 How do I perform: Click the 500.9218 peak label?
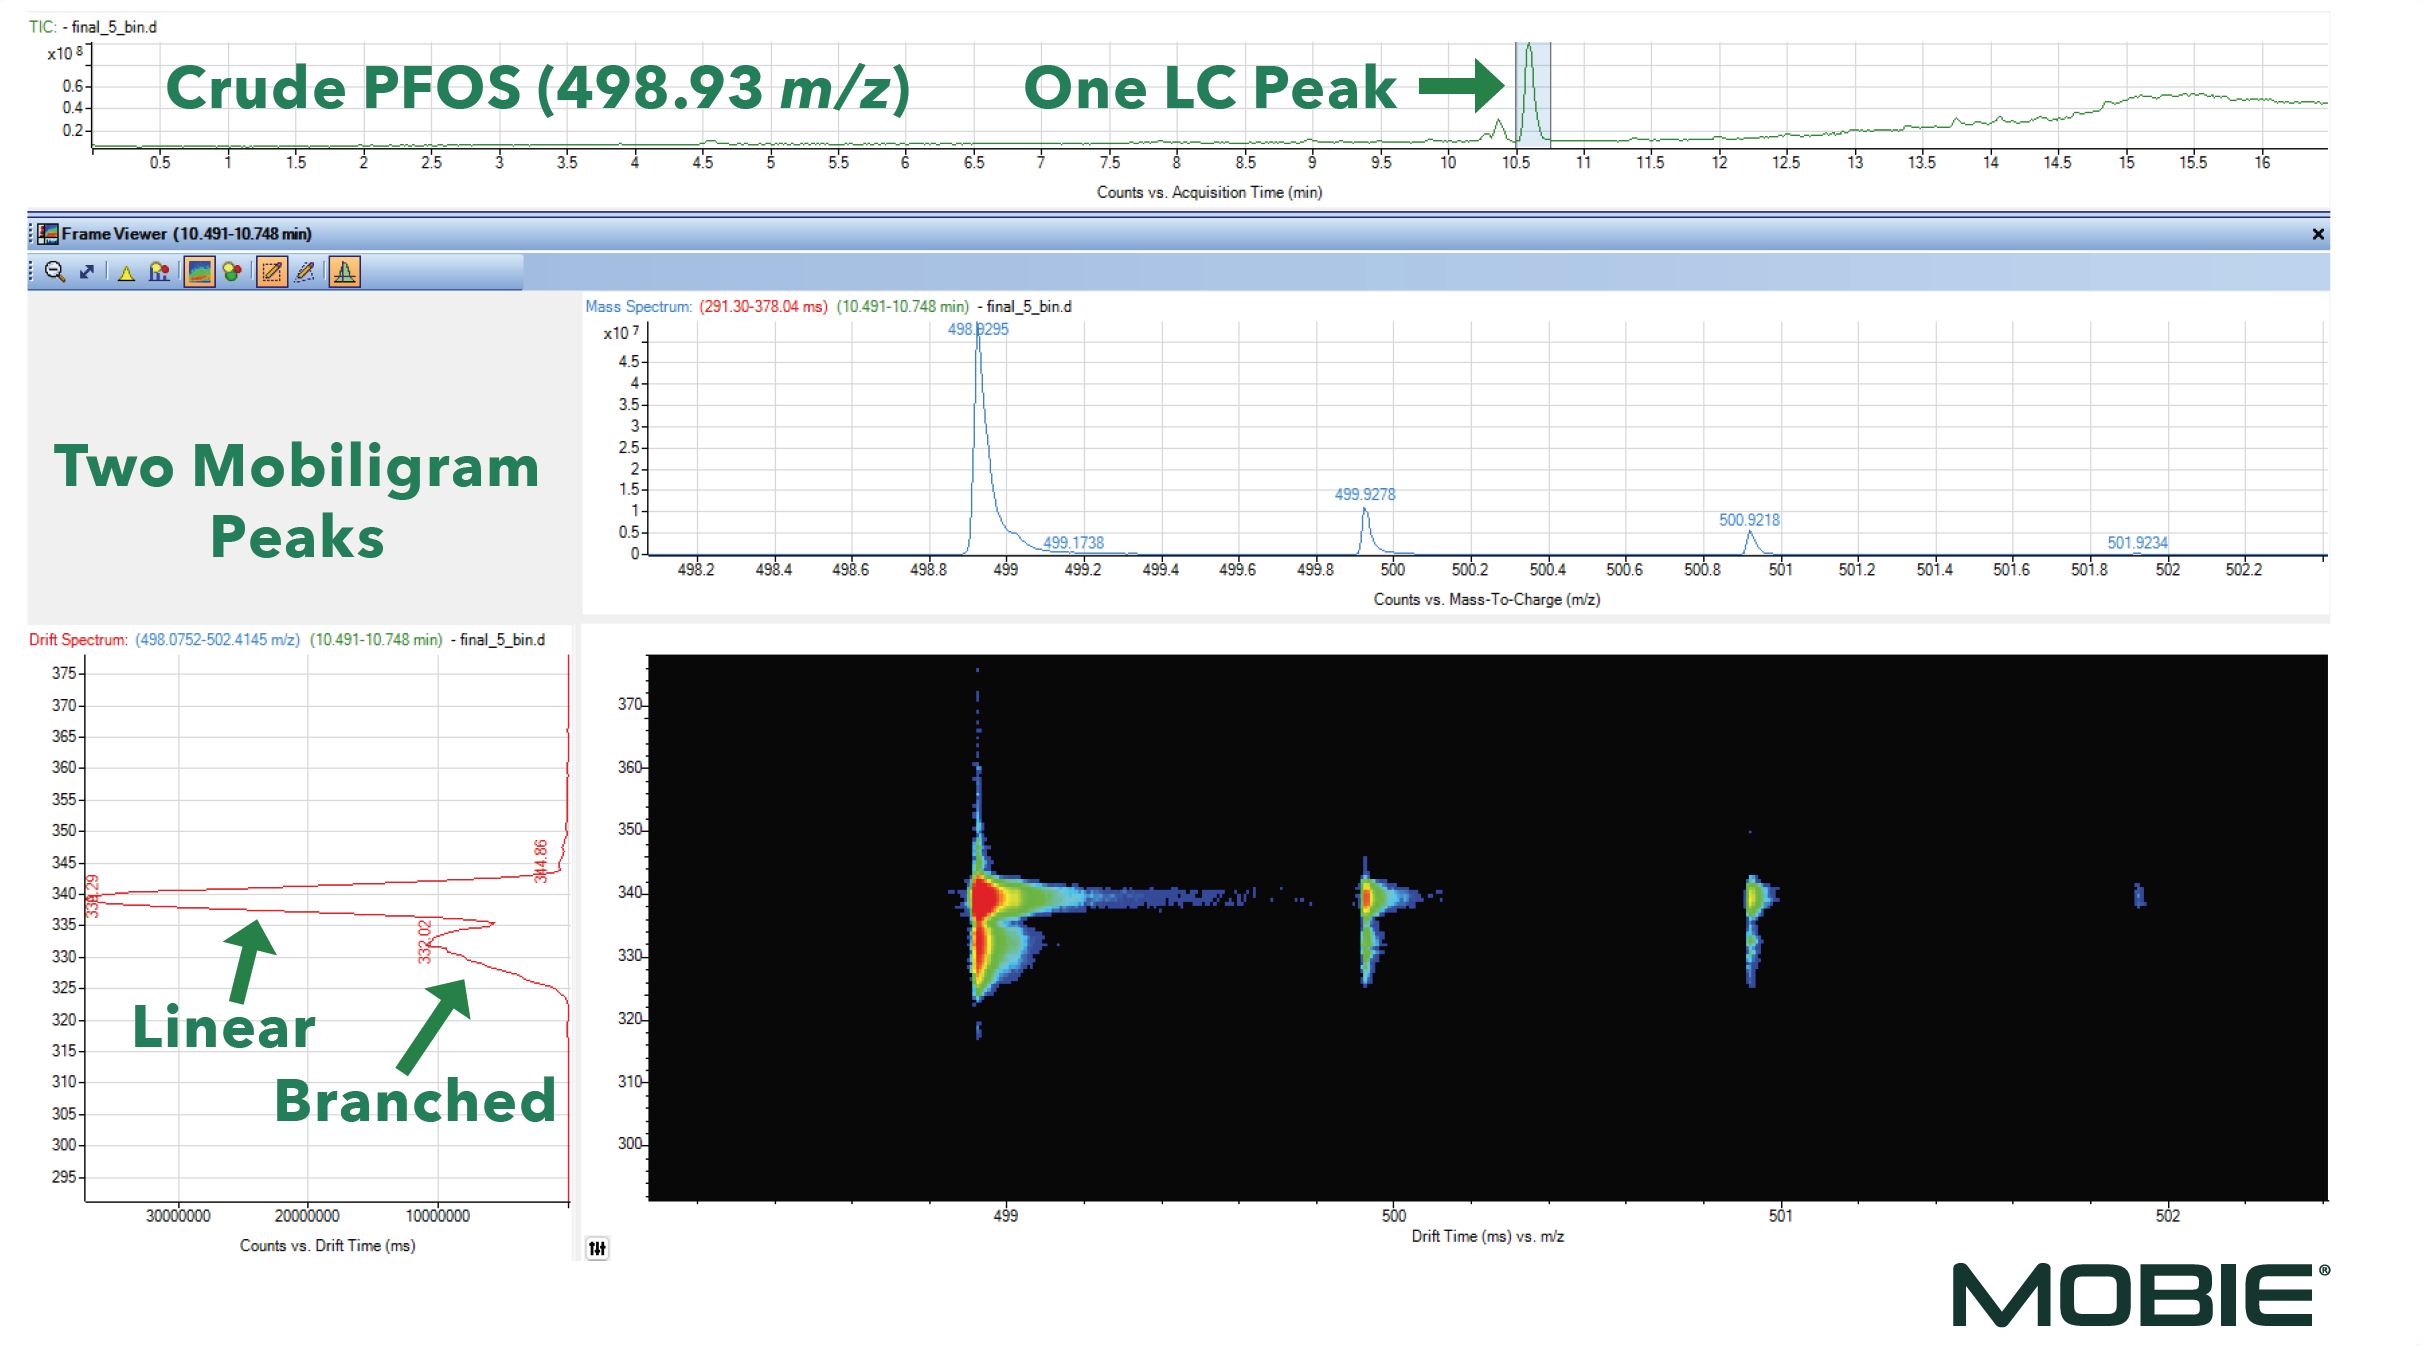click(x=1749, y=520)
